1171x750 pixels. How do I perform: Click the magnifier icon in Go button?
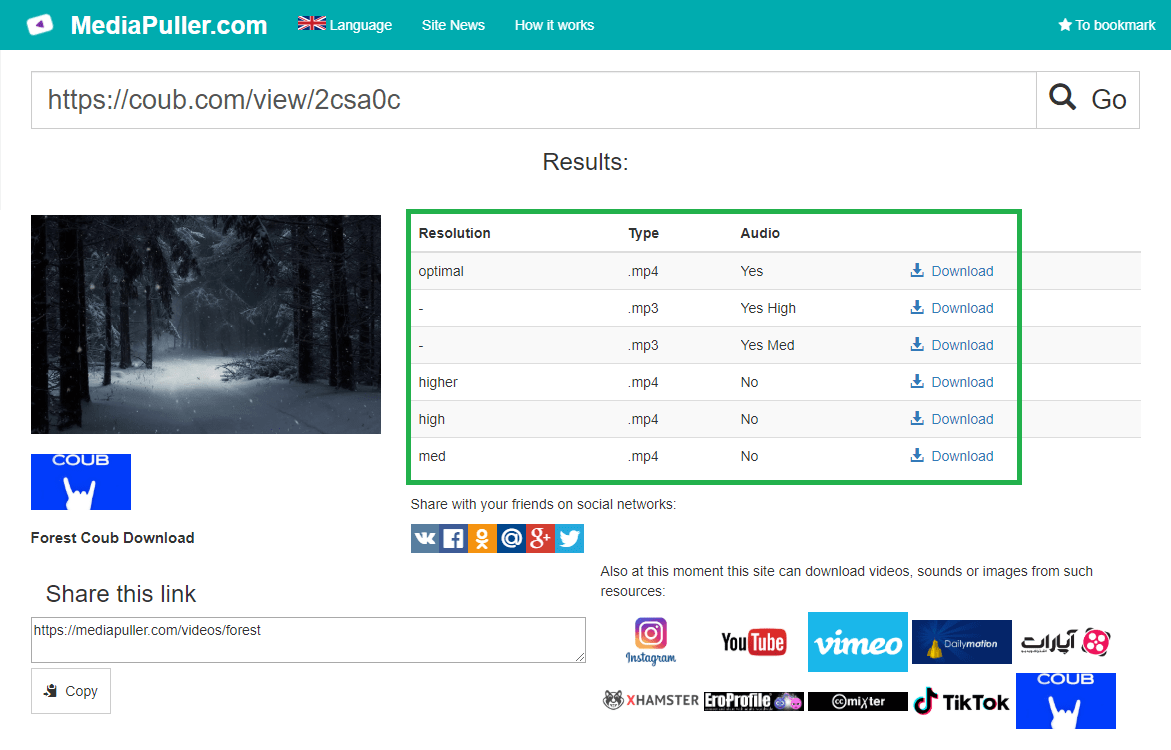coord(1062,97)
